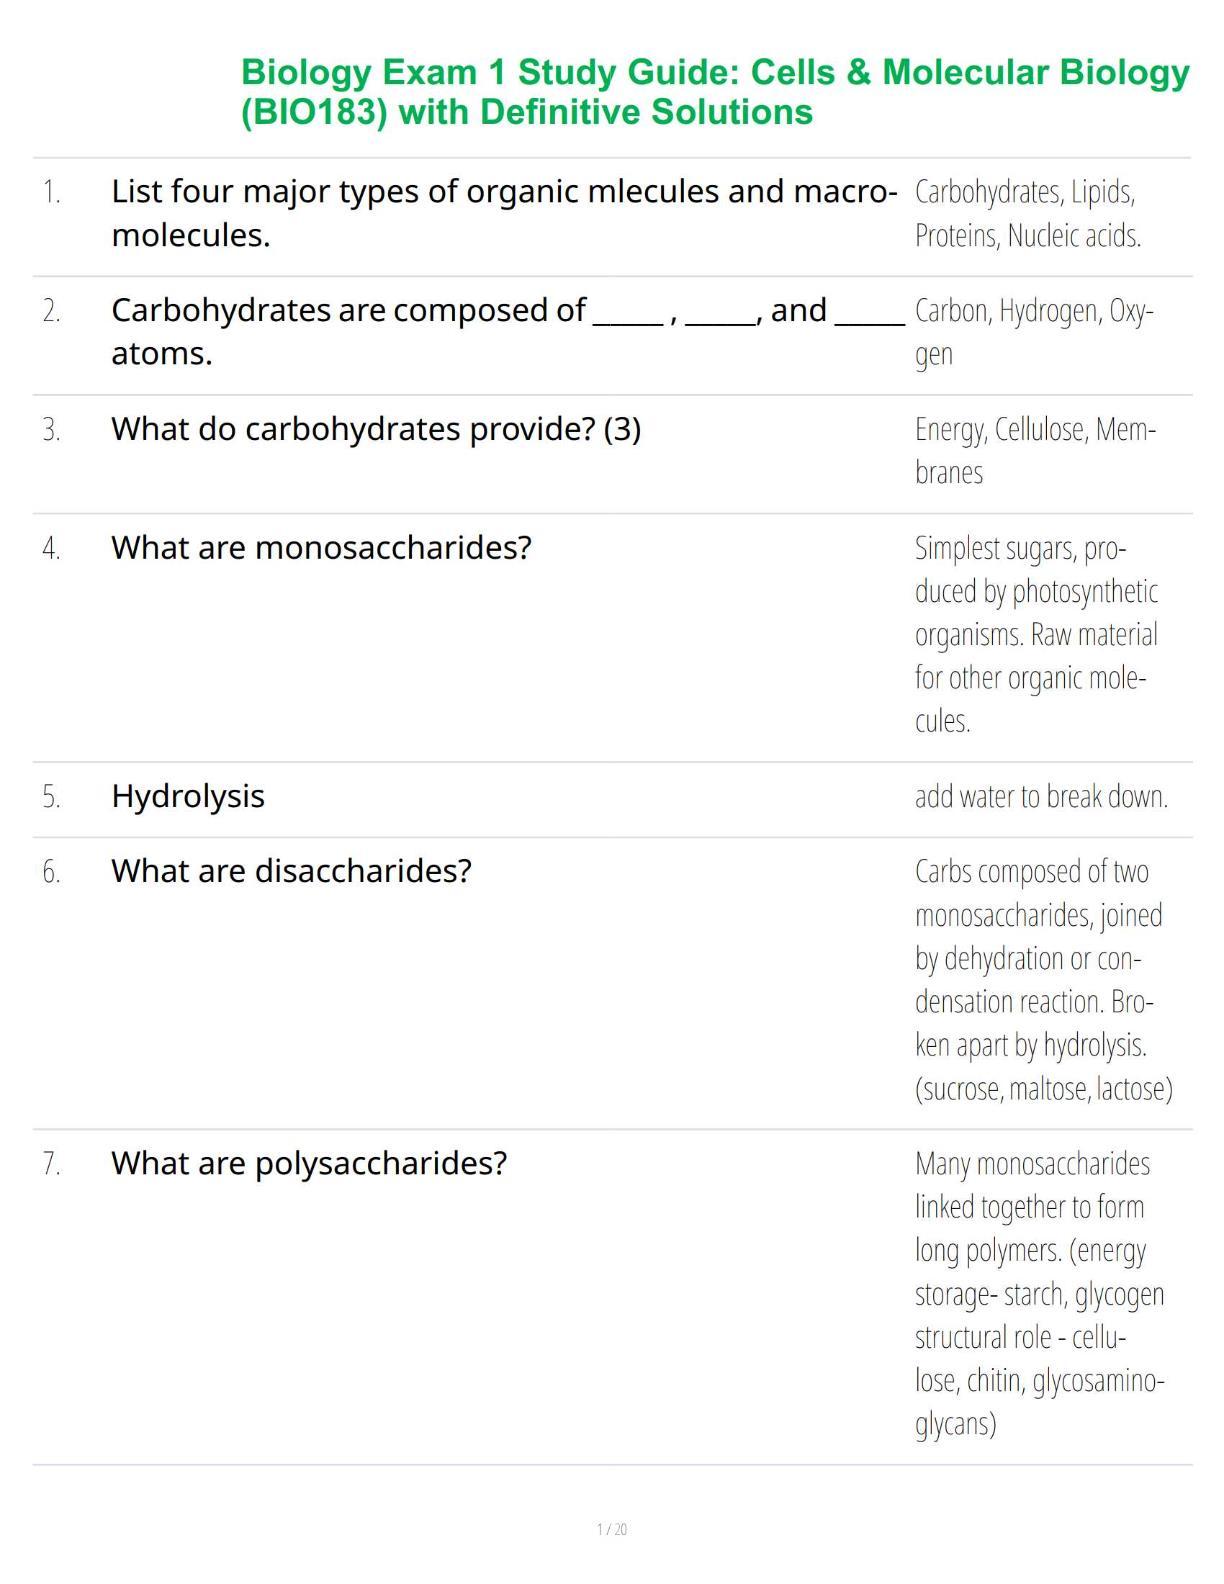
Task: Click the item number 7 label
Action: pyautogui.click(x=51, y=1164)
